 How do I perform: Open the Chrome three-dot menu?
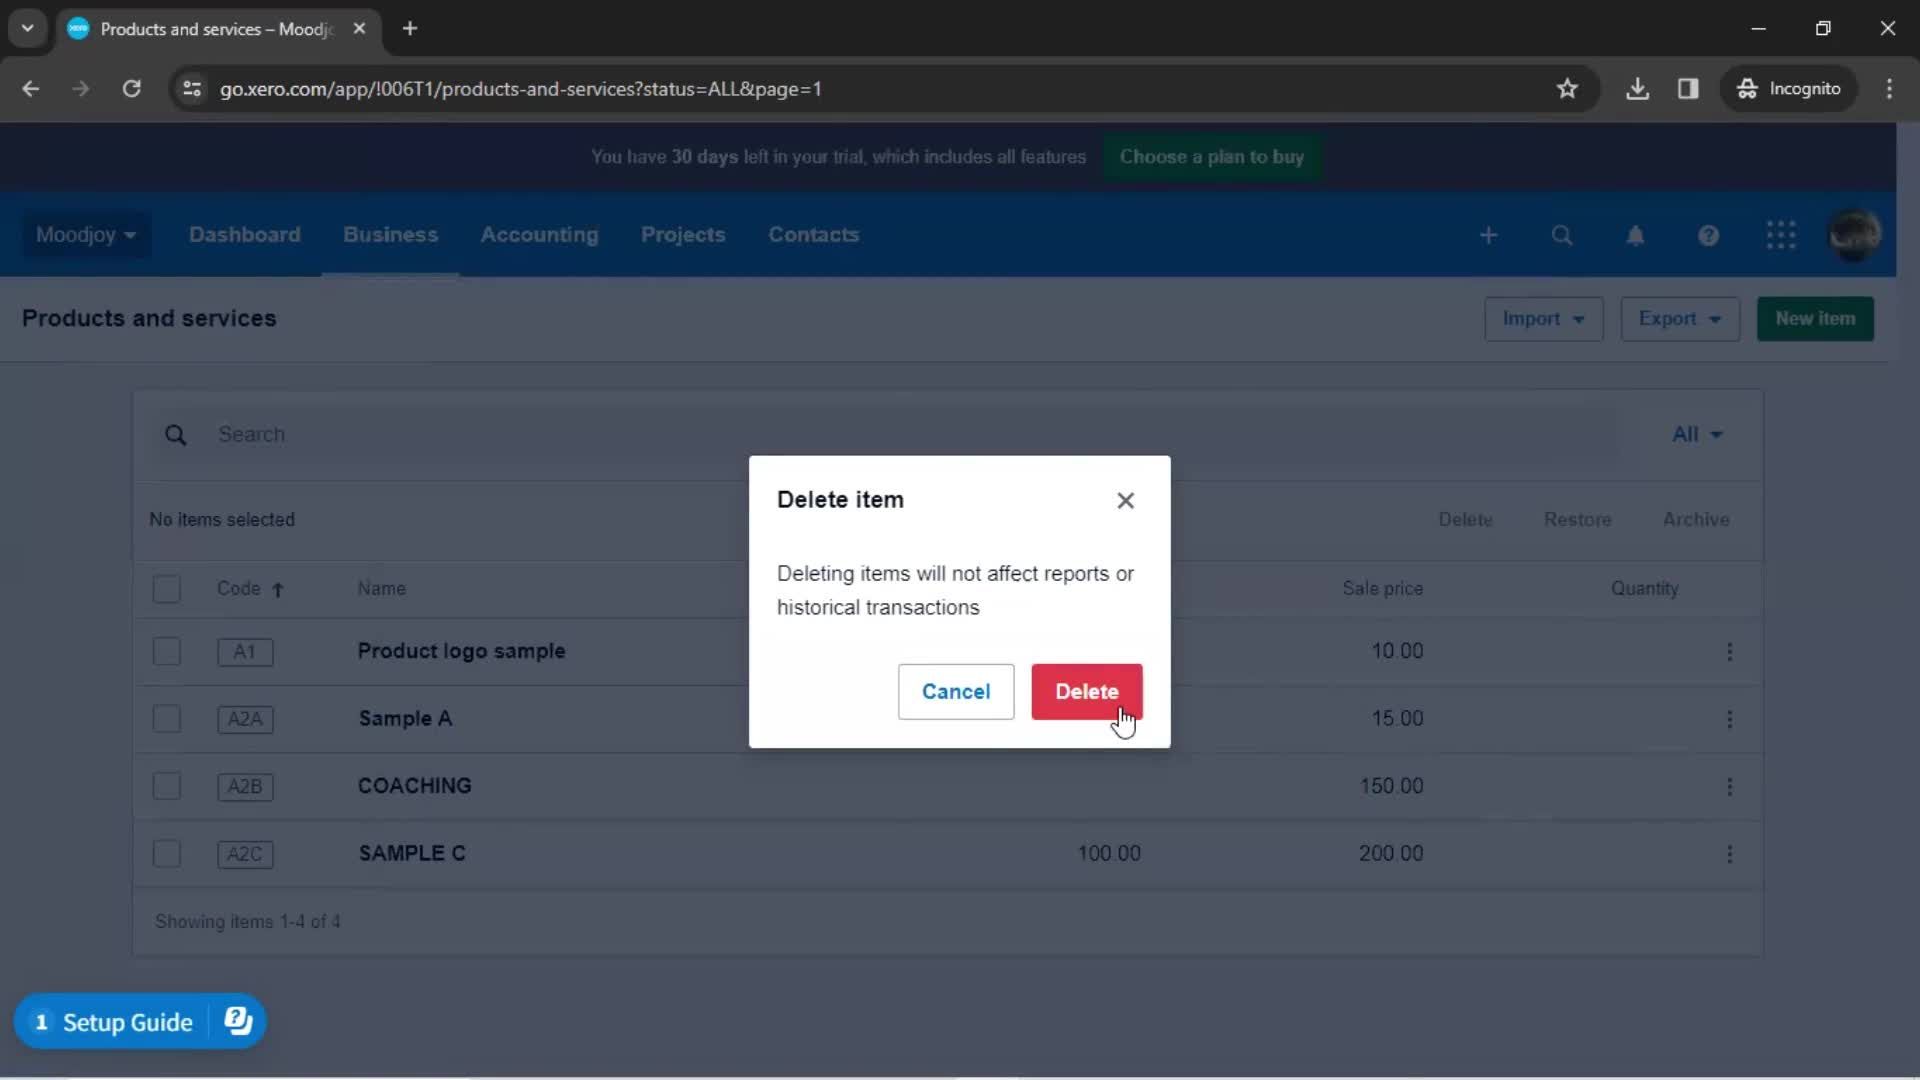(x=1889, y=89)
